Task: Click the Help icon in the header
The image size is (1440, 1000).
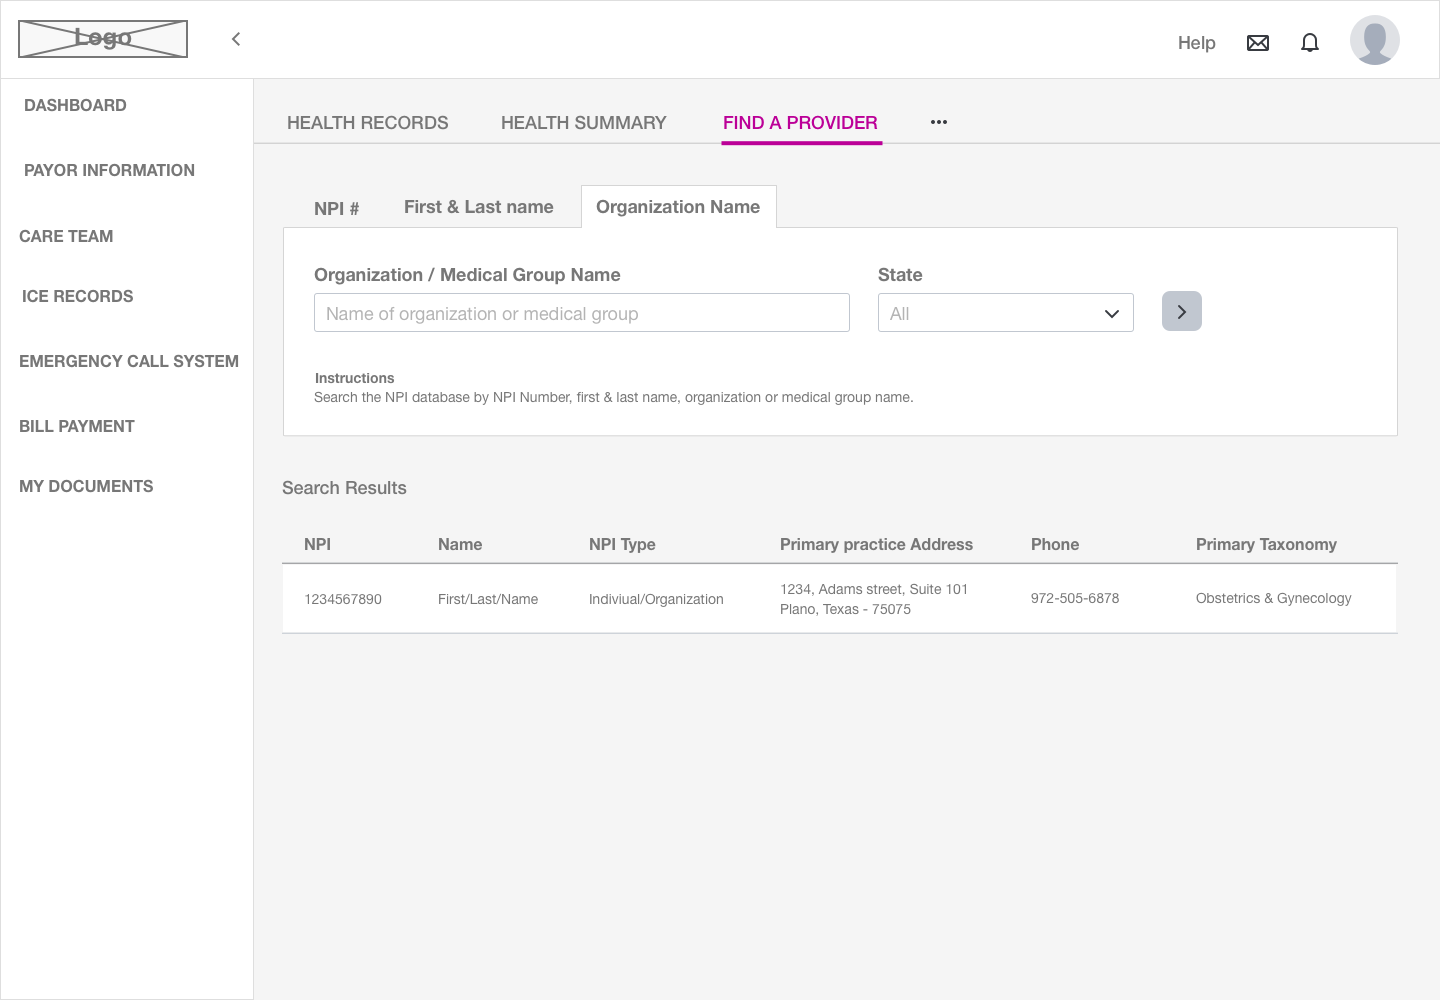Action: coord(1196,43)
